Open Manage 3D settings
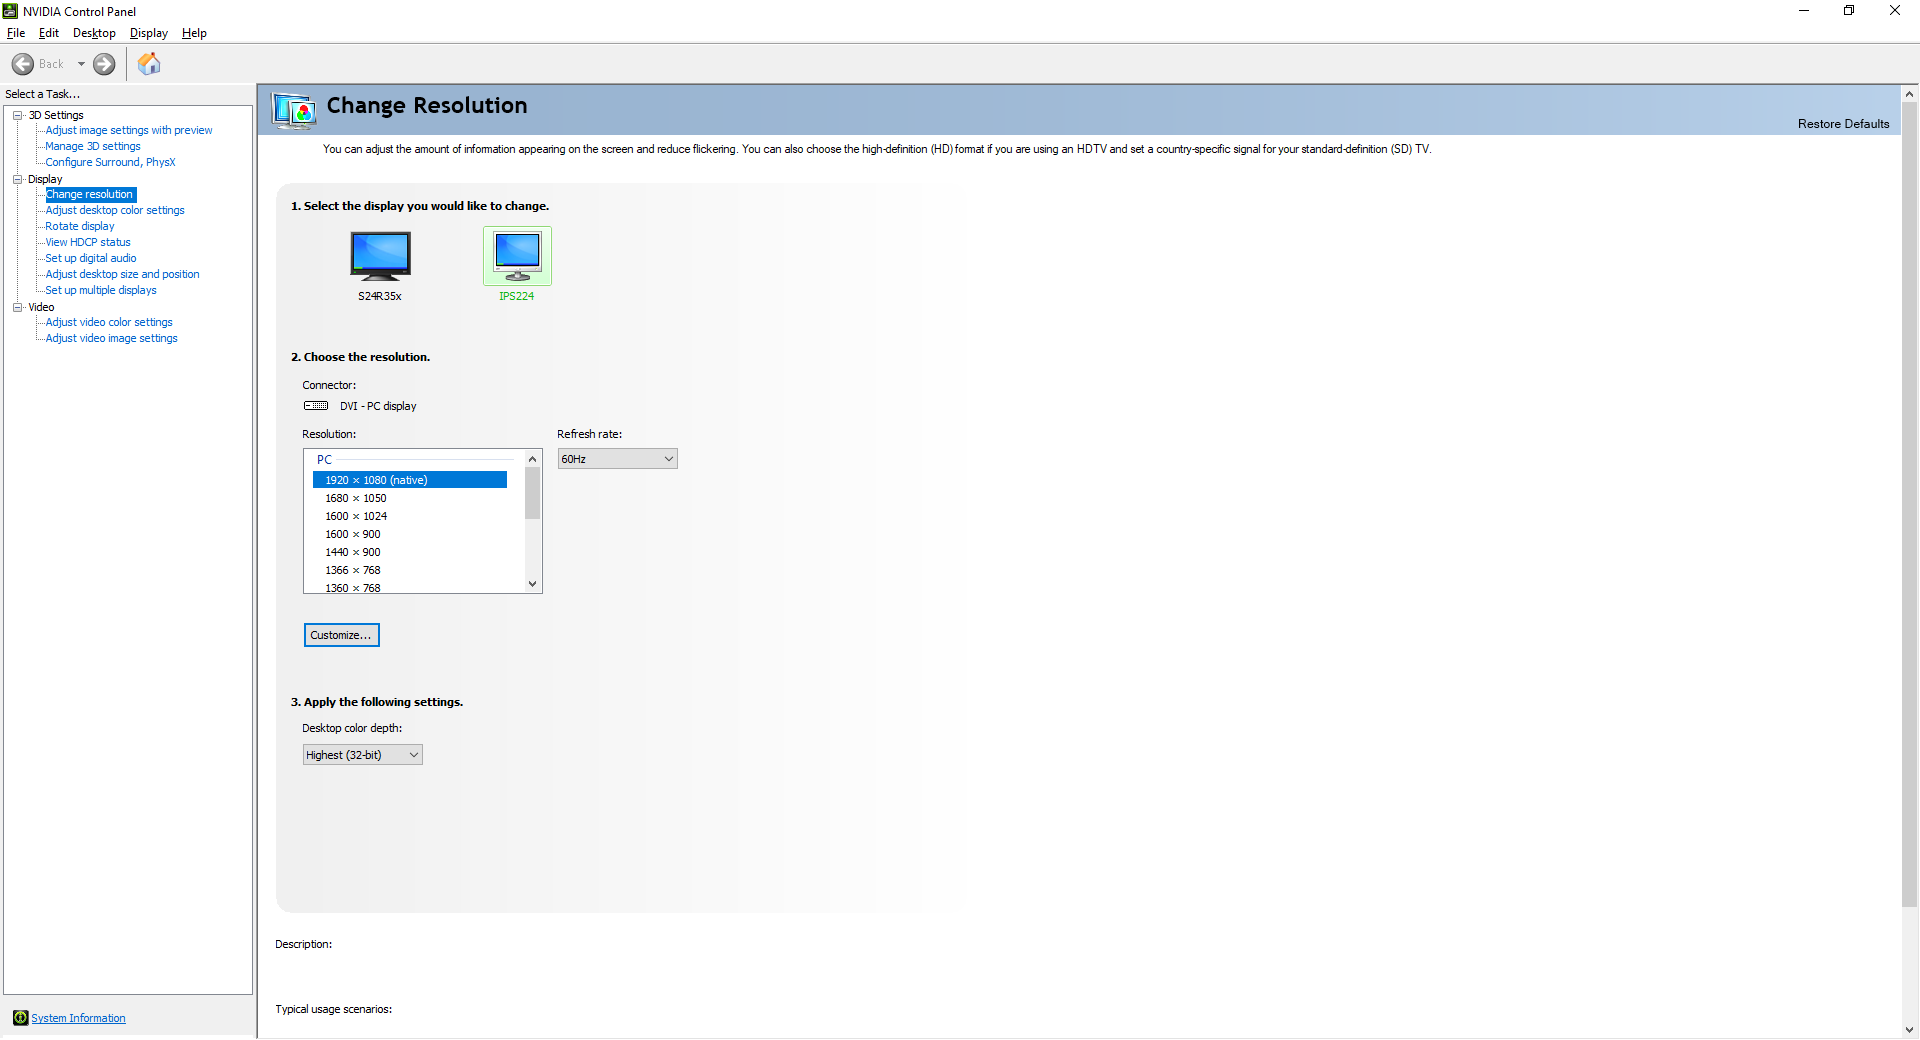 point(93,146)
